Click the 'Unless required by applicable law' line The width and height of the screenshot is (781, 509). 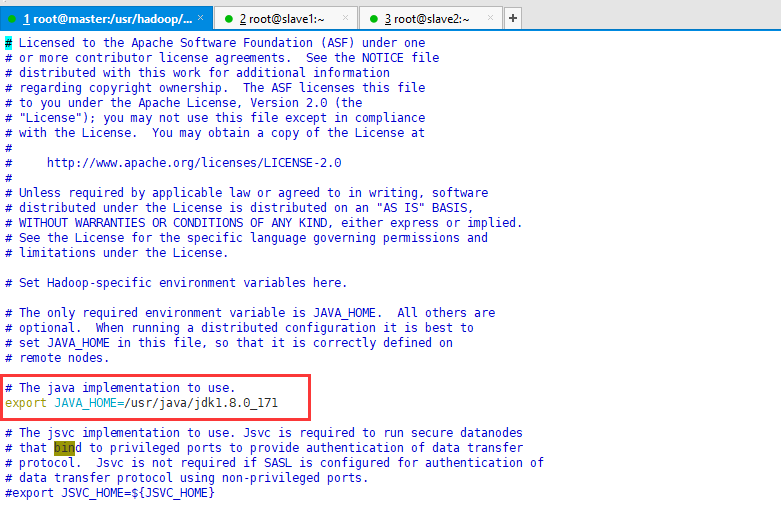[x=247, y=193]
